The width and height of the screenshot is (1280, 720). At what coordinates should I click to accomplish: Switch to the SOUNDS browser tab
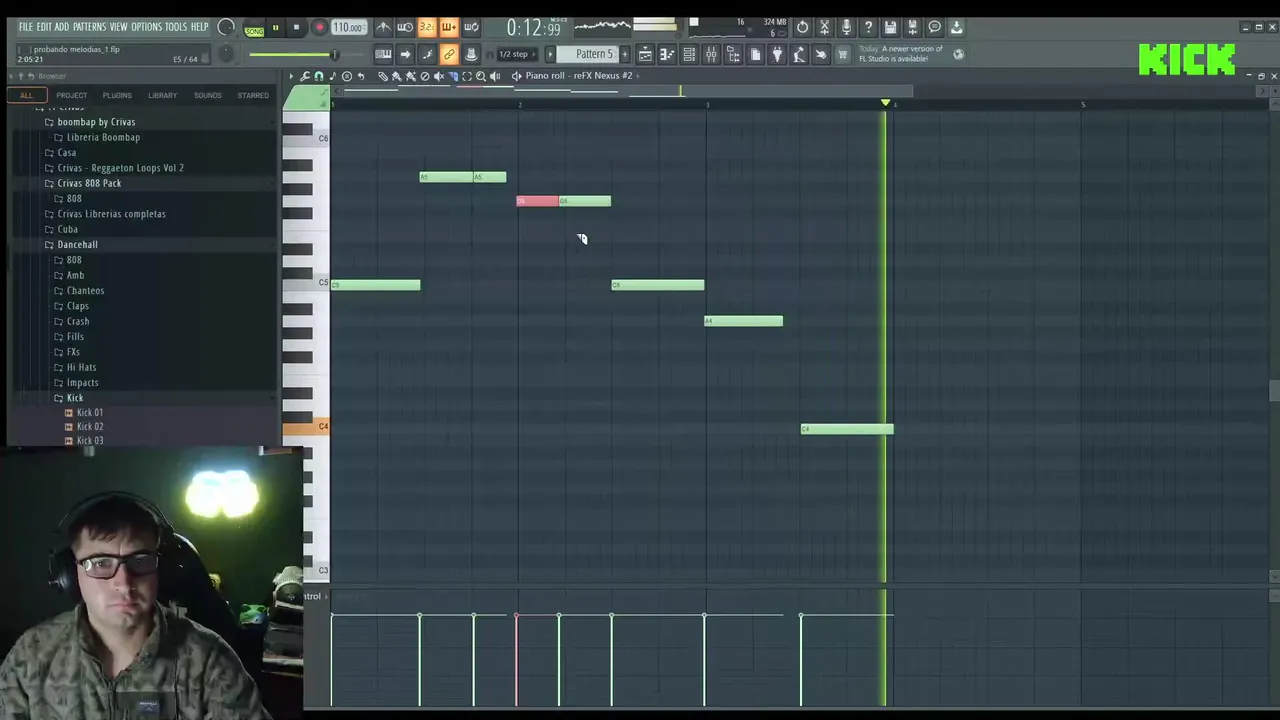pyautogui.click(x=208, y=96)
